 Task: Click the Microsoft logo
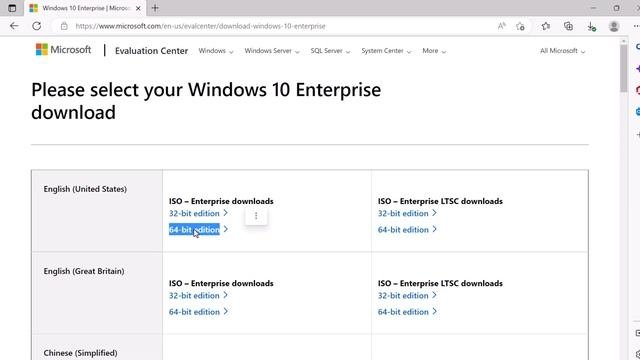pyautogui.click(x=63, y=50)
